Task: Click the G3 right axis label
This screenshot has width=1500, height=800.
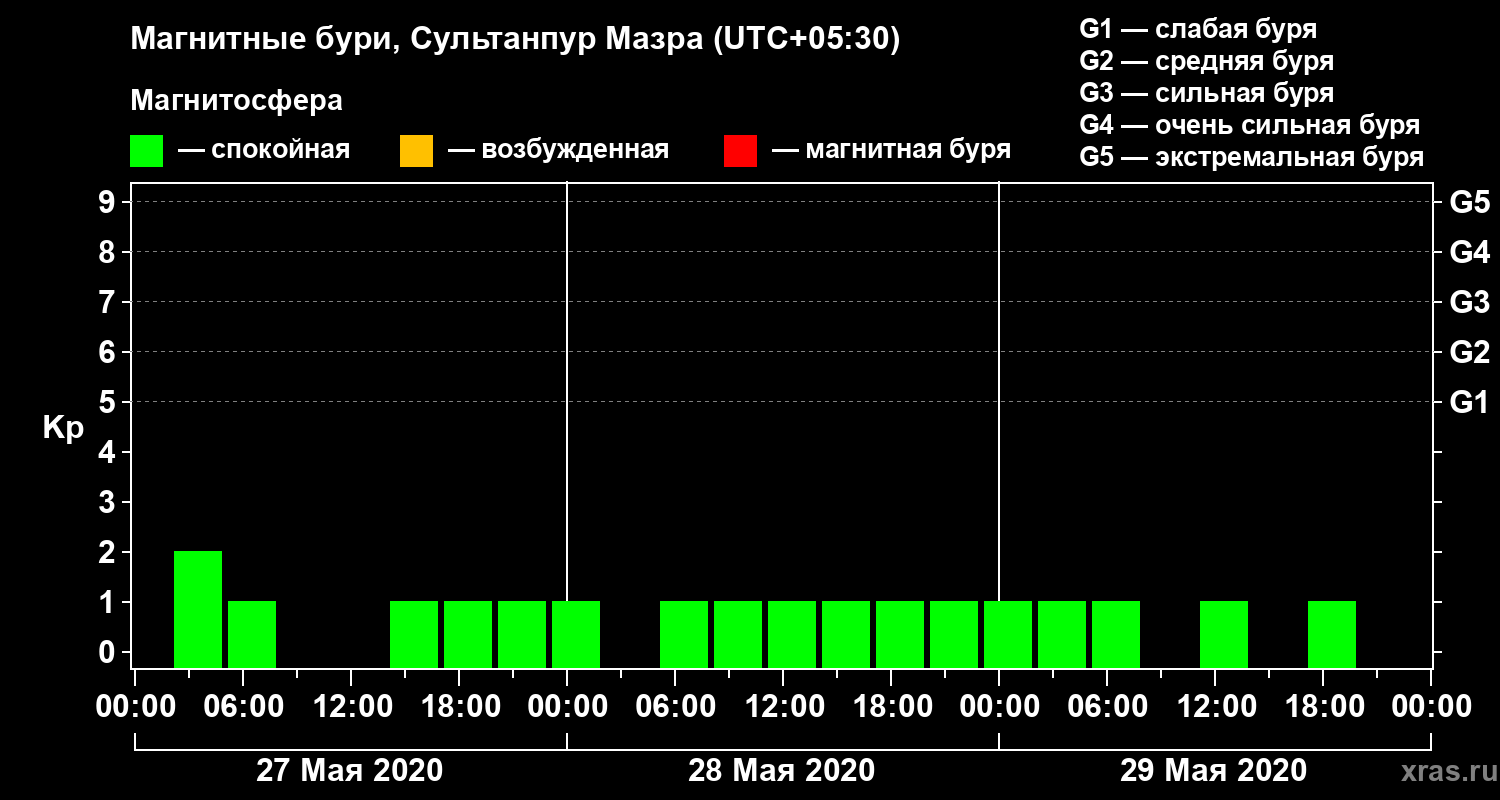Action: tap(1470, 302)
